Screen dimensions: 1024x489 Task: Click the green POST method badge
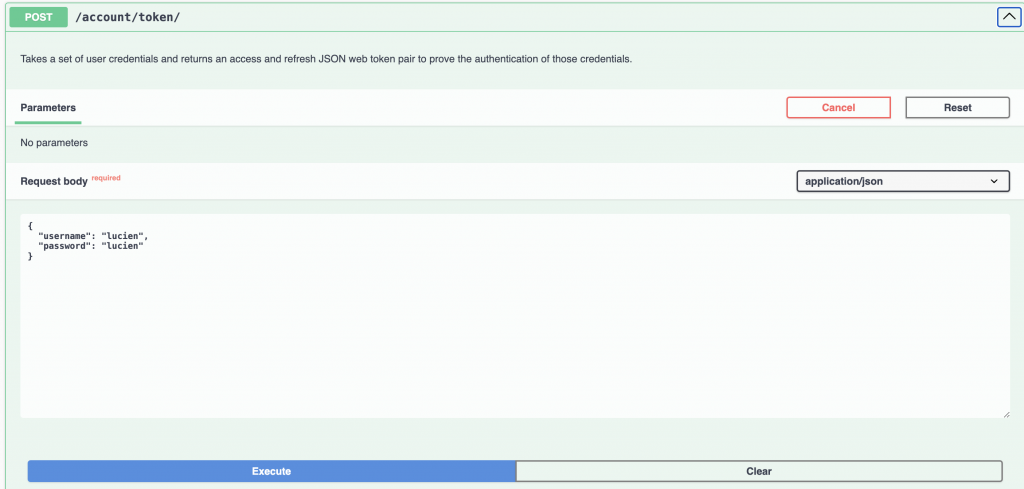(39, 18)
